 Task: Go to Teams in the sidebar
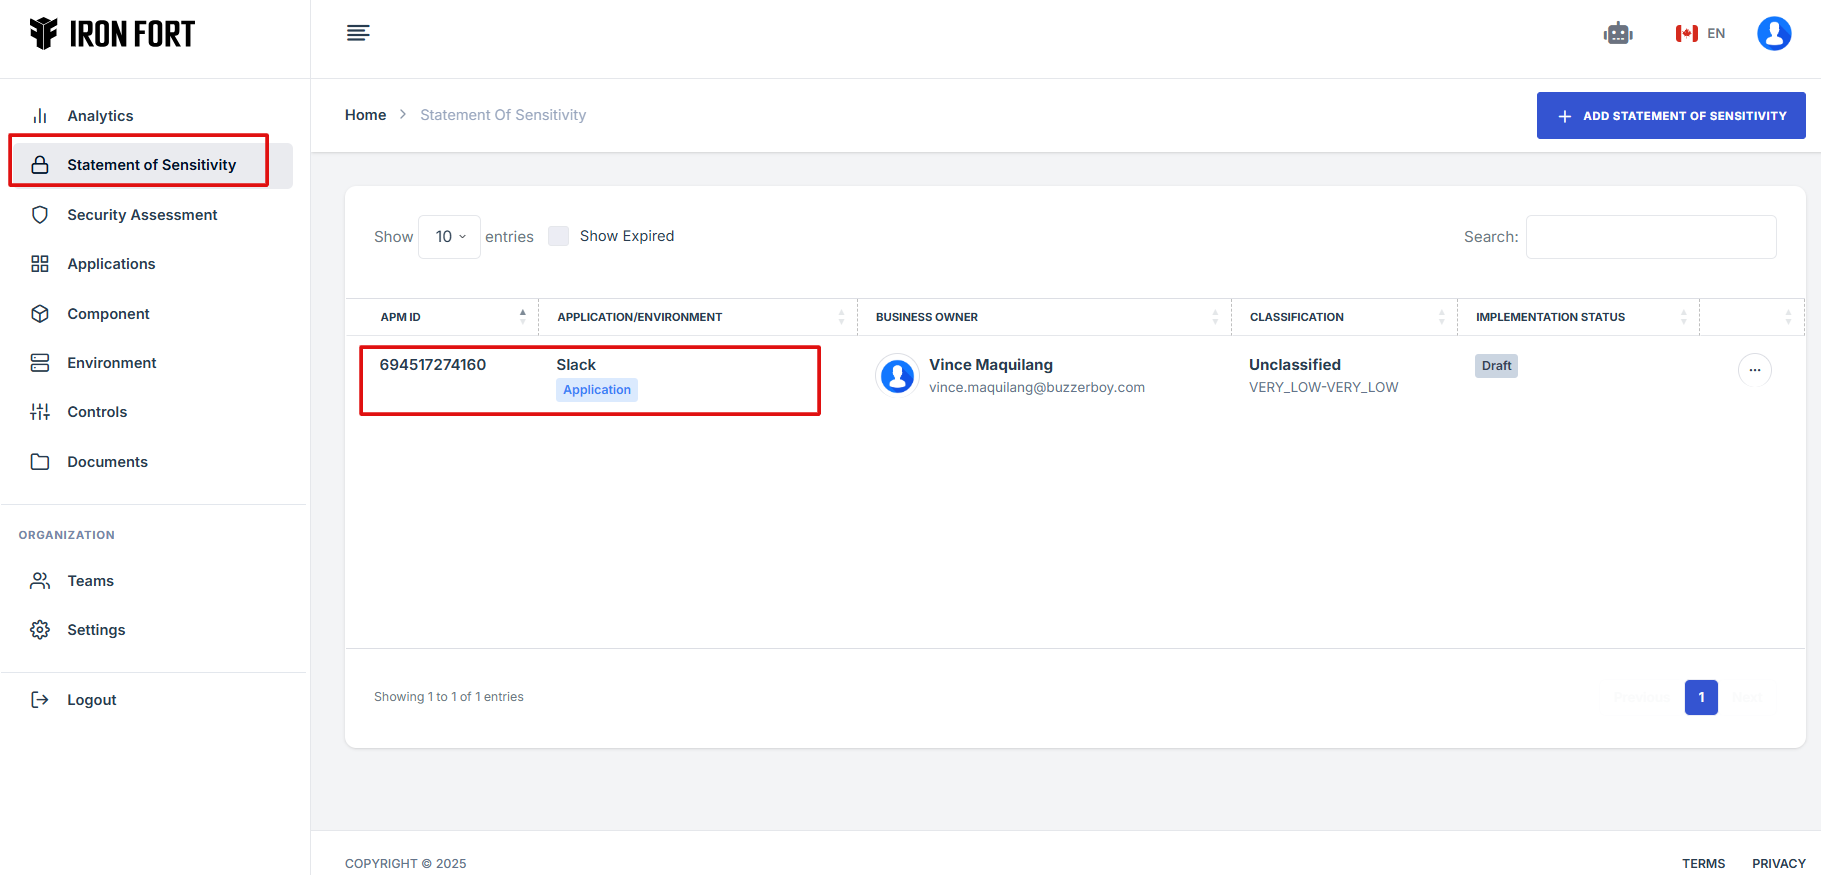[x=90, y=581]
